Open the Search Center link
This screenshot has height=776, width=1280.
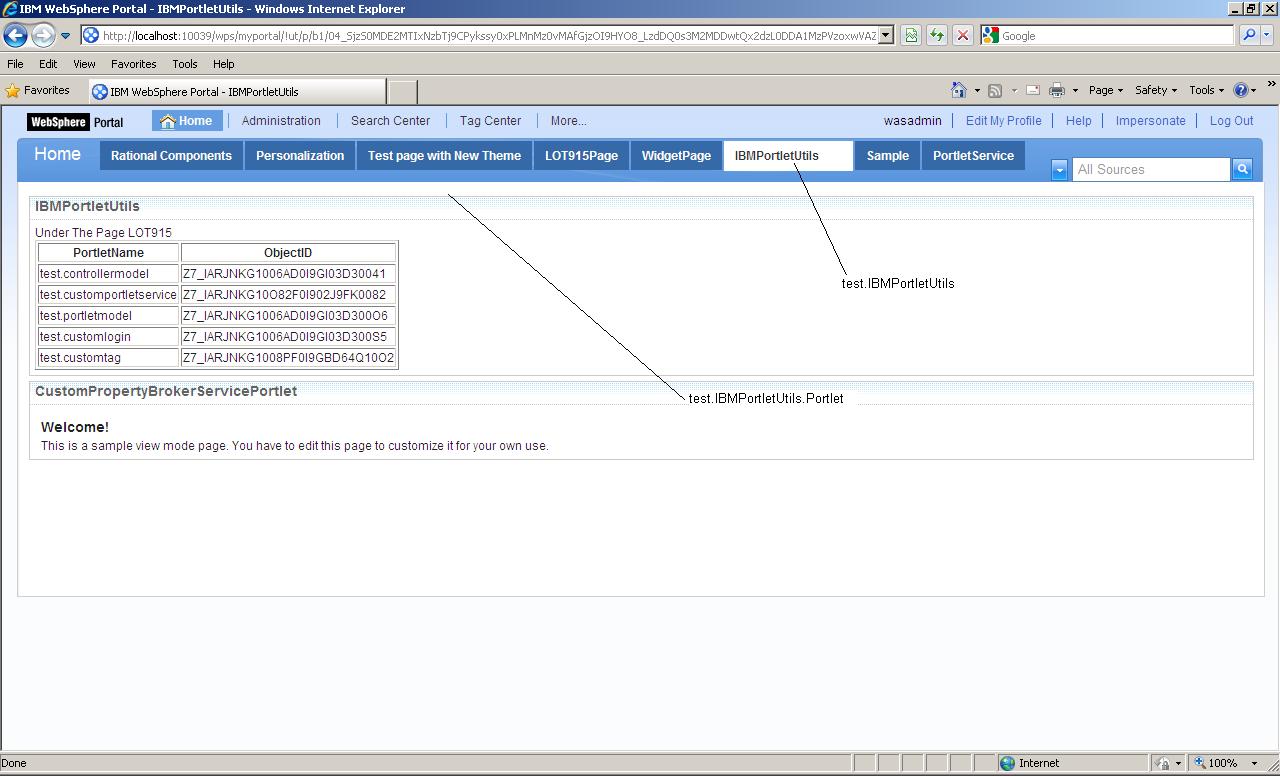coord(390,121)
